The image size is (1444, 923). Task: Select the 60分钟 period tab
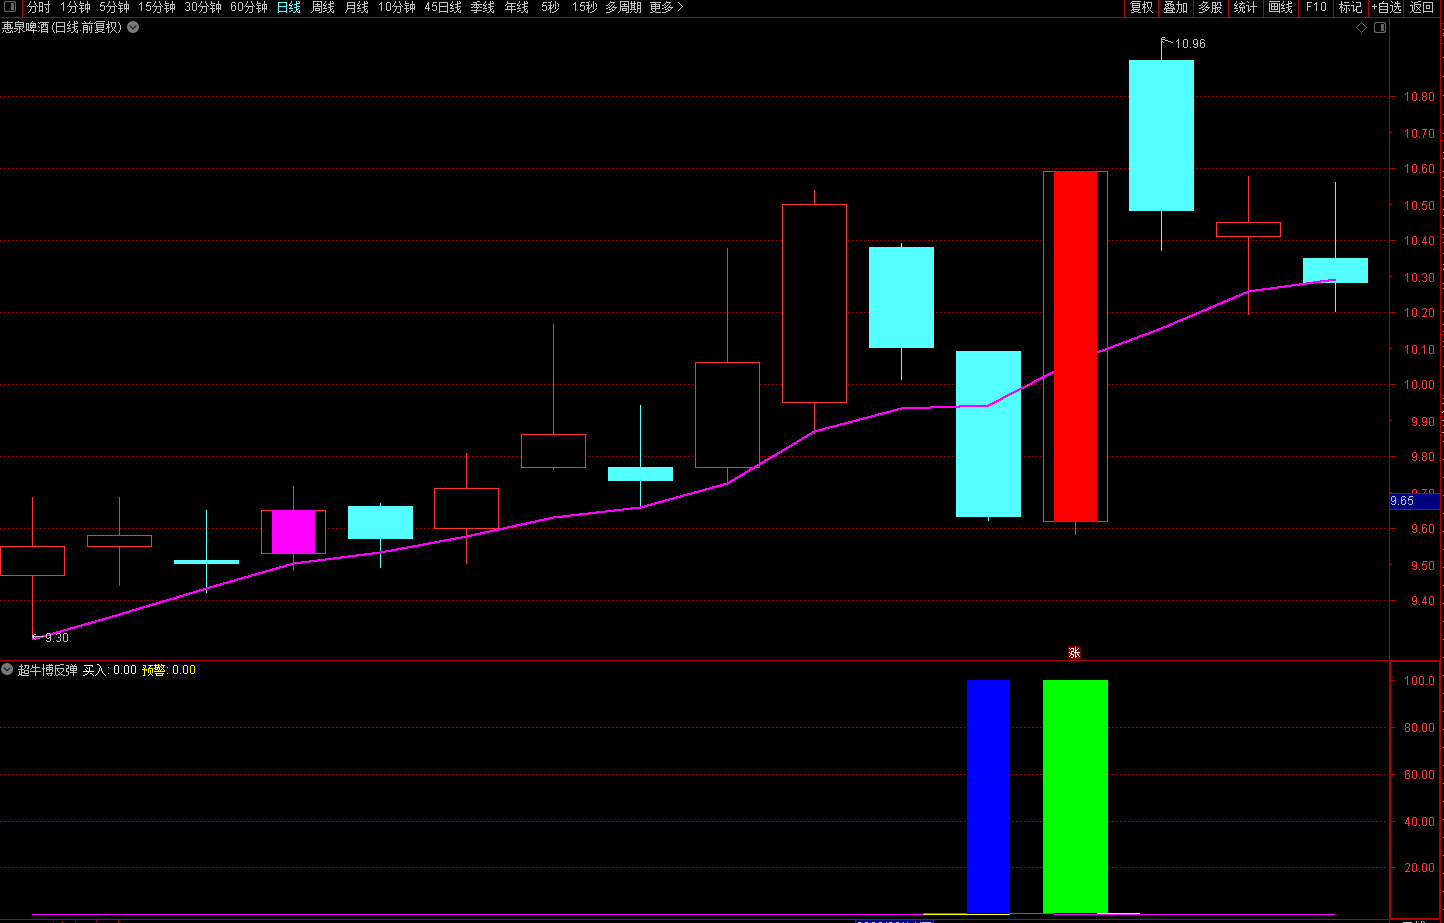(x=249, y=7)
